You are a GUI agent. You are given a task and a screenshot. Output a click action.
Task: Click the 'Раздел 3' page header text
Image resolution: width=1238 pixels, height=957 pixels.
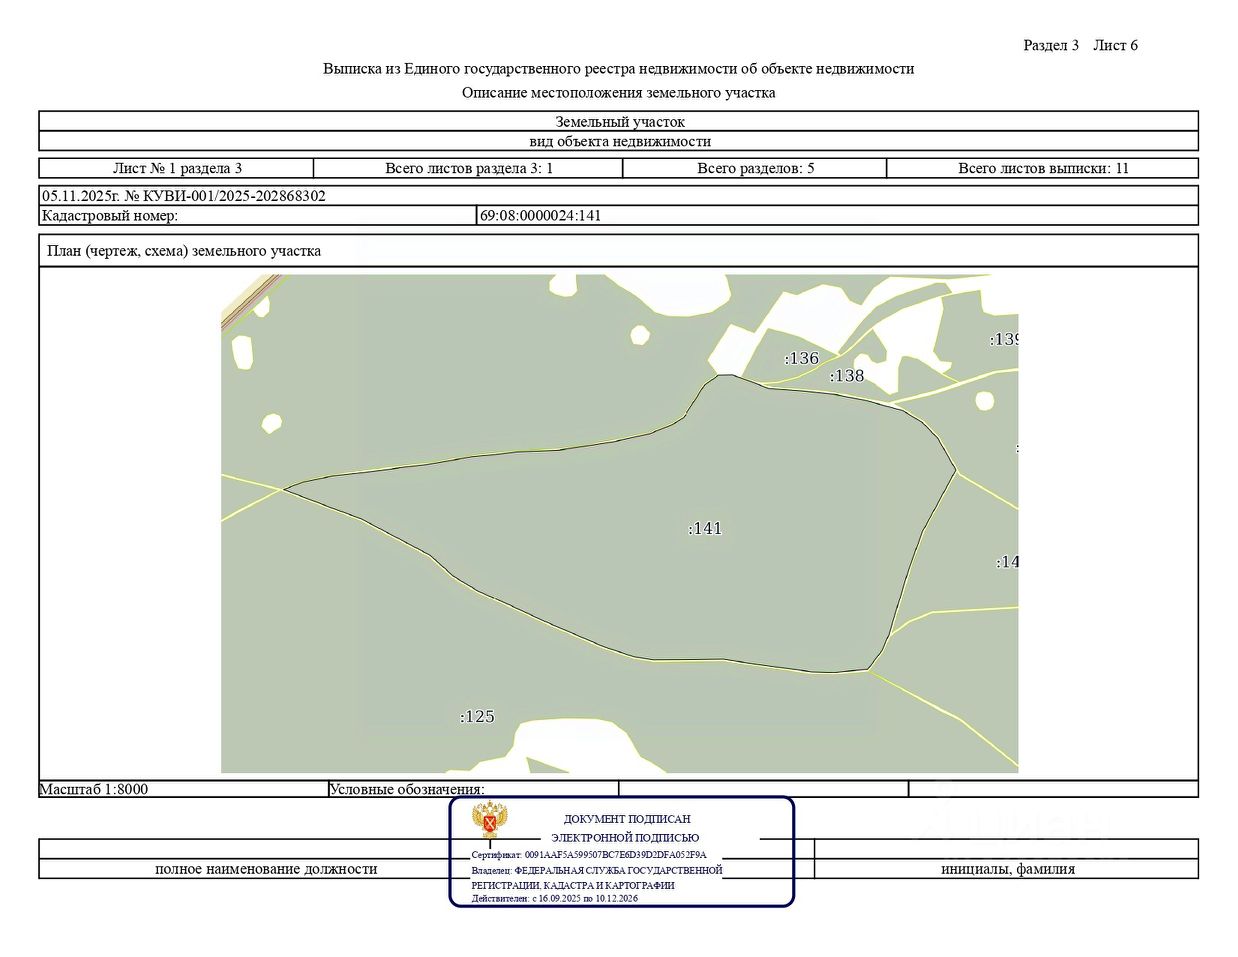[1051, 45]
